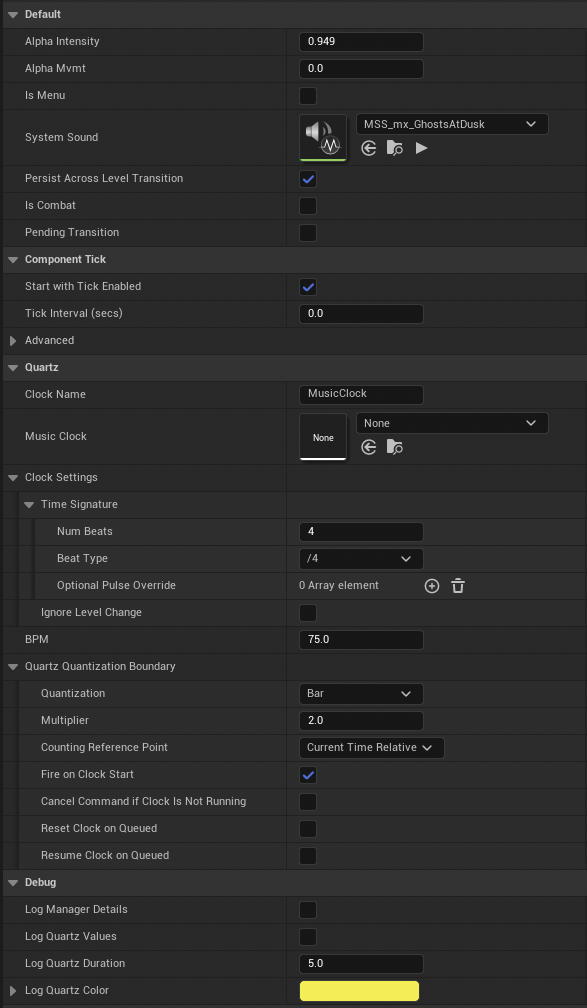The height and width of the screenshot is (1008, 587).
Task: Select the Optional Pulse Override label
Action: pos(116,586)
